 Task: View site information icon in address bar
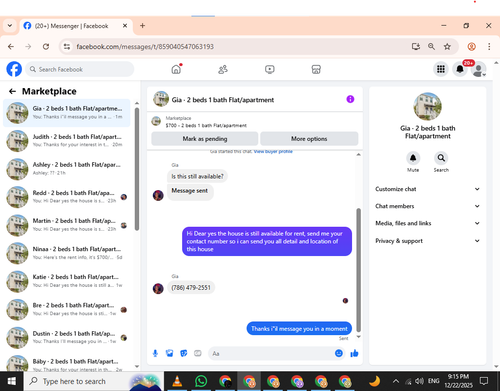67,46
